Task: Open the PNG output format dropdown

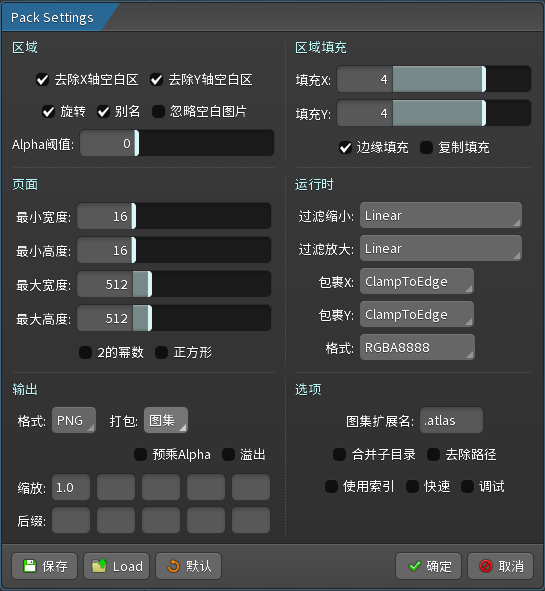Action: click(74, 420)
